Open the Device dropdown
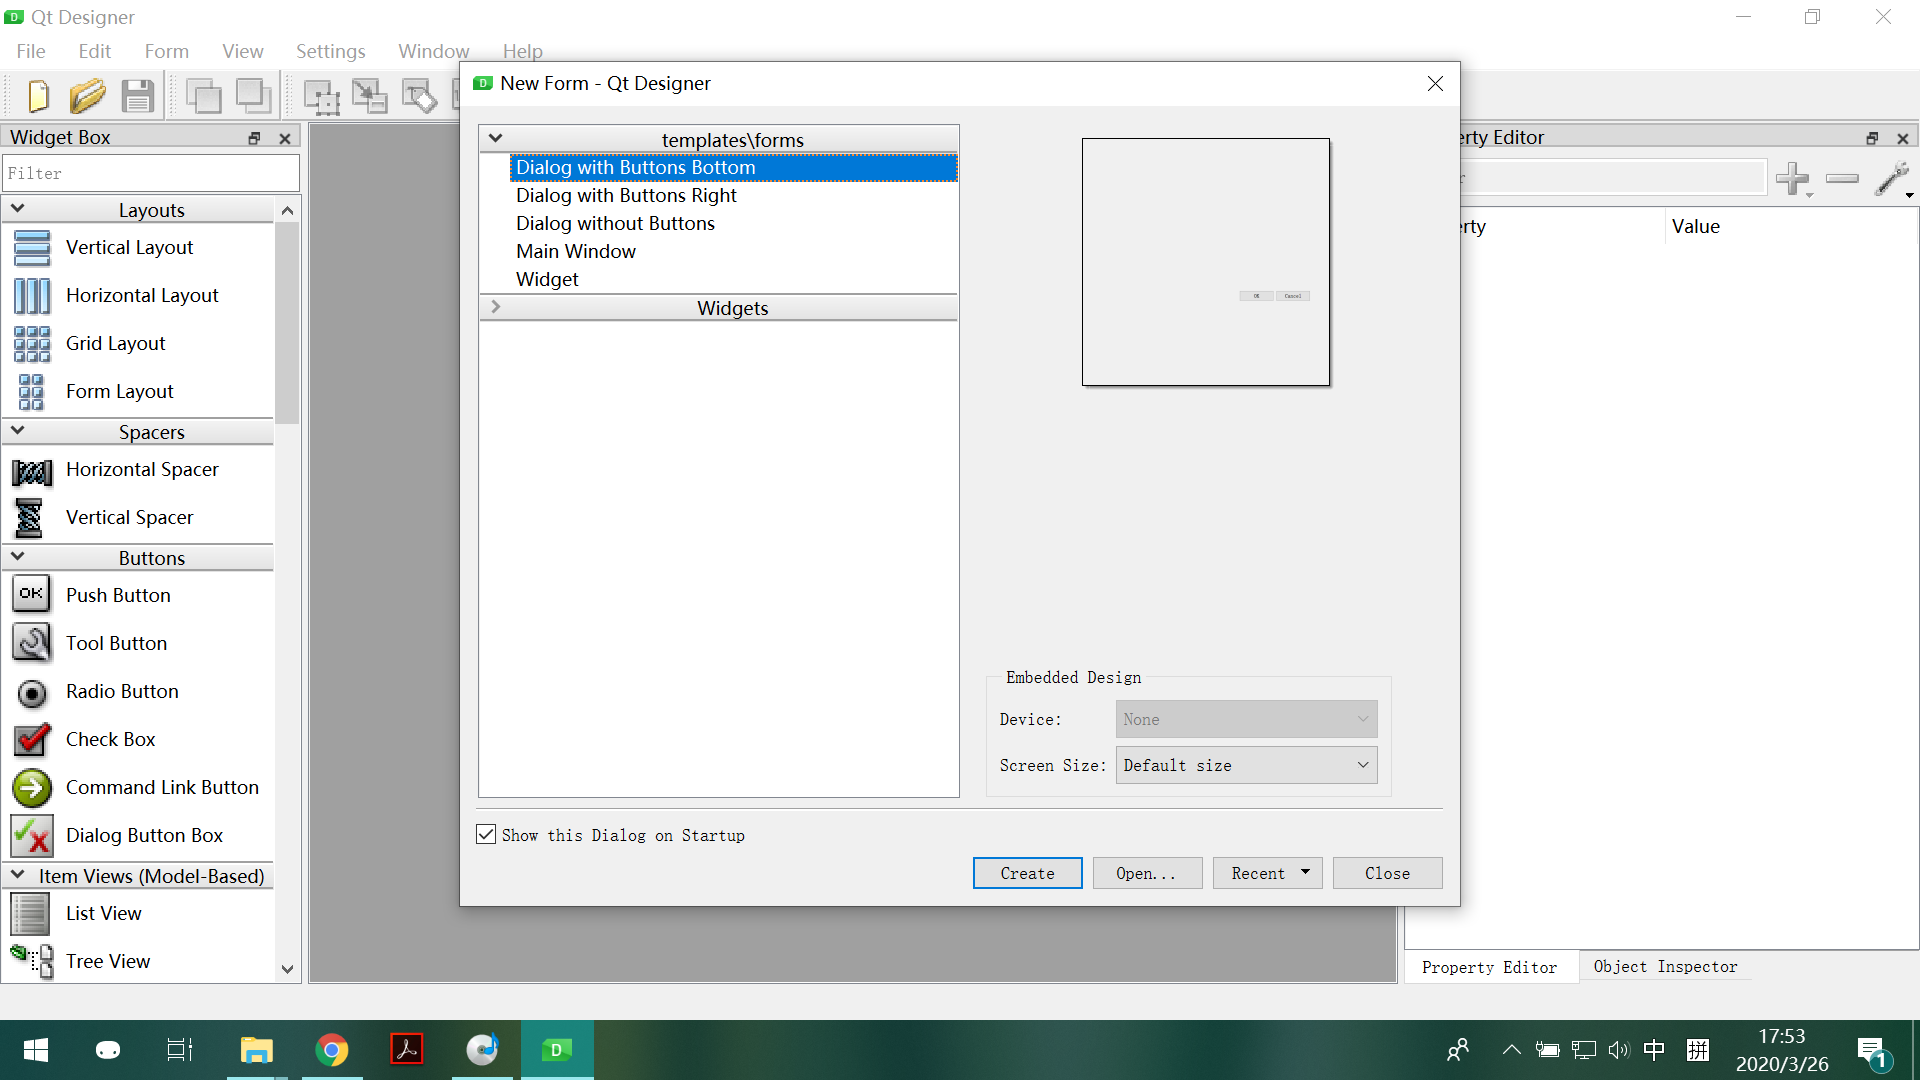The height and width of the screenshot is (1080, 1920). click(1246, 719)
